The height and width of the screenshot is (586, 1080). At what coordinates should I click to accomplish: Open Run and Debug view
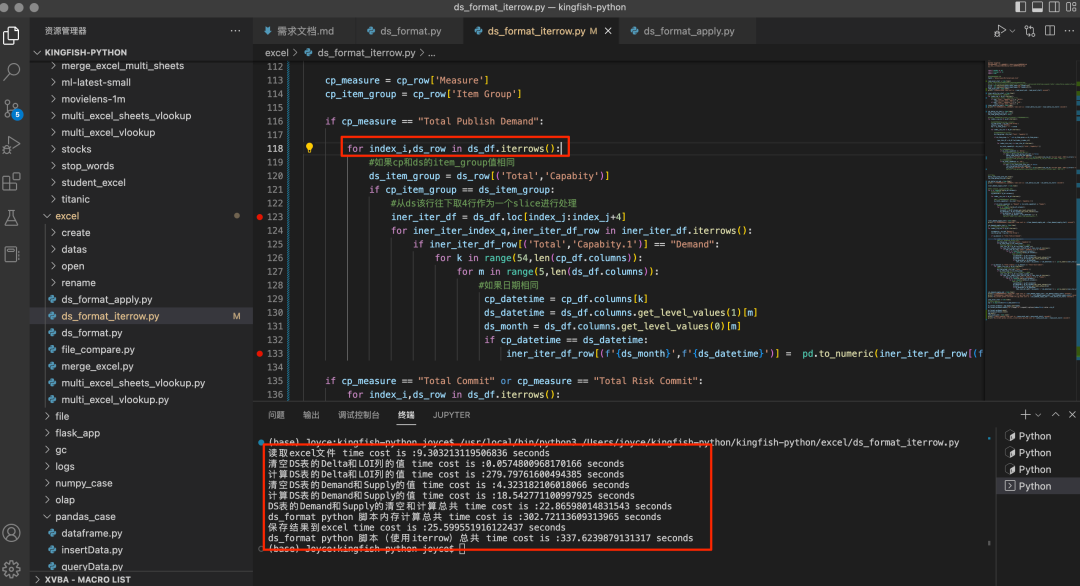(12, 145)
